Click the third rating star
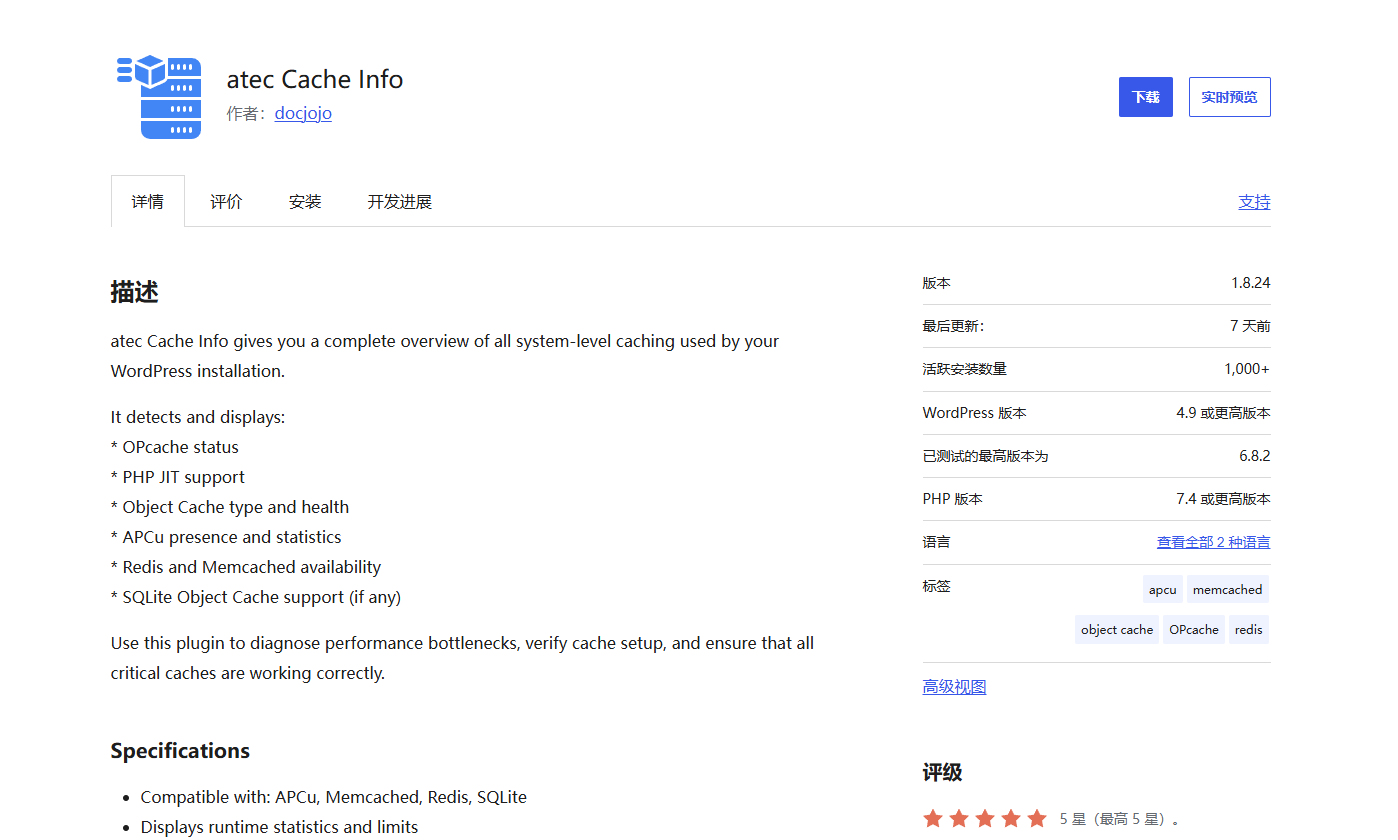This screenshot has height=840, width=1398. (x=985, y=819)
